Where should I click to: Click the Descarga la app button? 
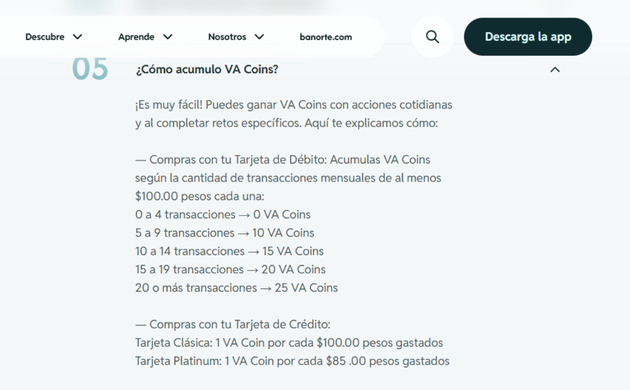click(528, 37)
